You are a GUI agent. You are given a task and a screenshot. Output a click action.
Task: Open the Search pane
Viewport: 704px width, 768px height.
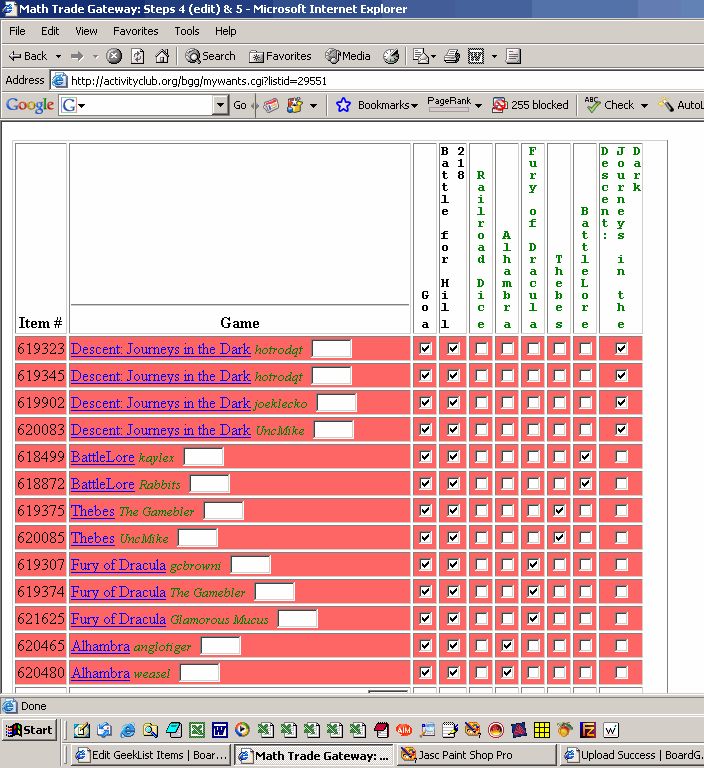point(211,56)
